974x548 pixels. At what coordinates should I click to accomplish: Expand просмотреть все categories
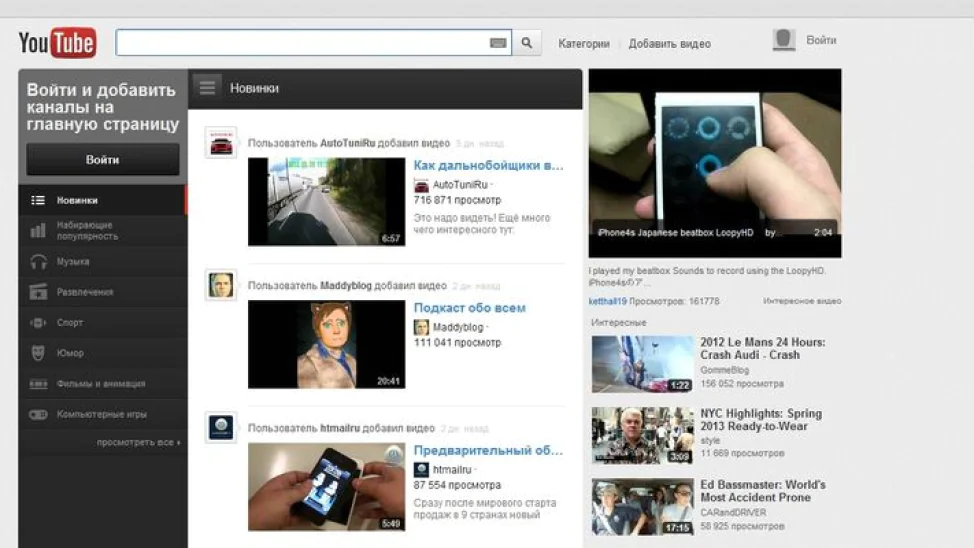pyautogui.click(x=139, y=442)
